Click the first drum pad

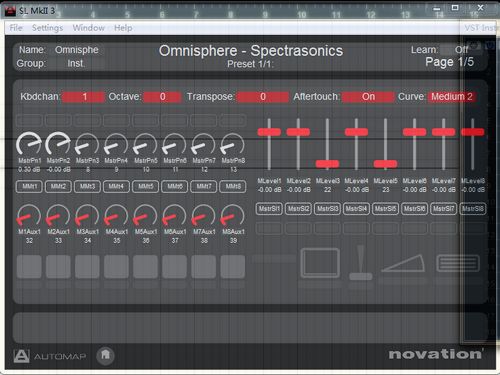click(29, 267)
